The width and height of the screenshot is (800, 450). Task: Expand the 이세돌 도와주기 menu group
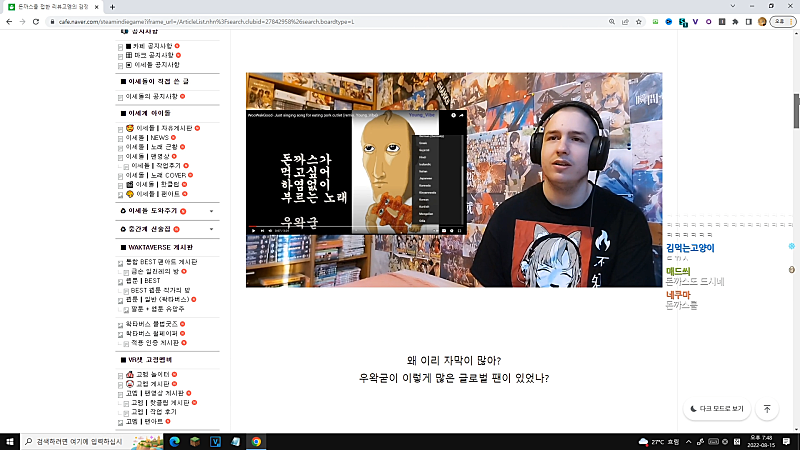(211, 211)
